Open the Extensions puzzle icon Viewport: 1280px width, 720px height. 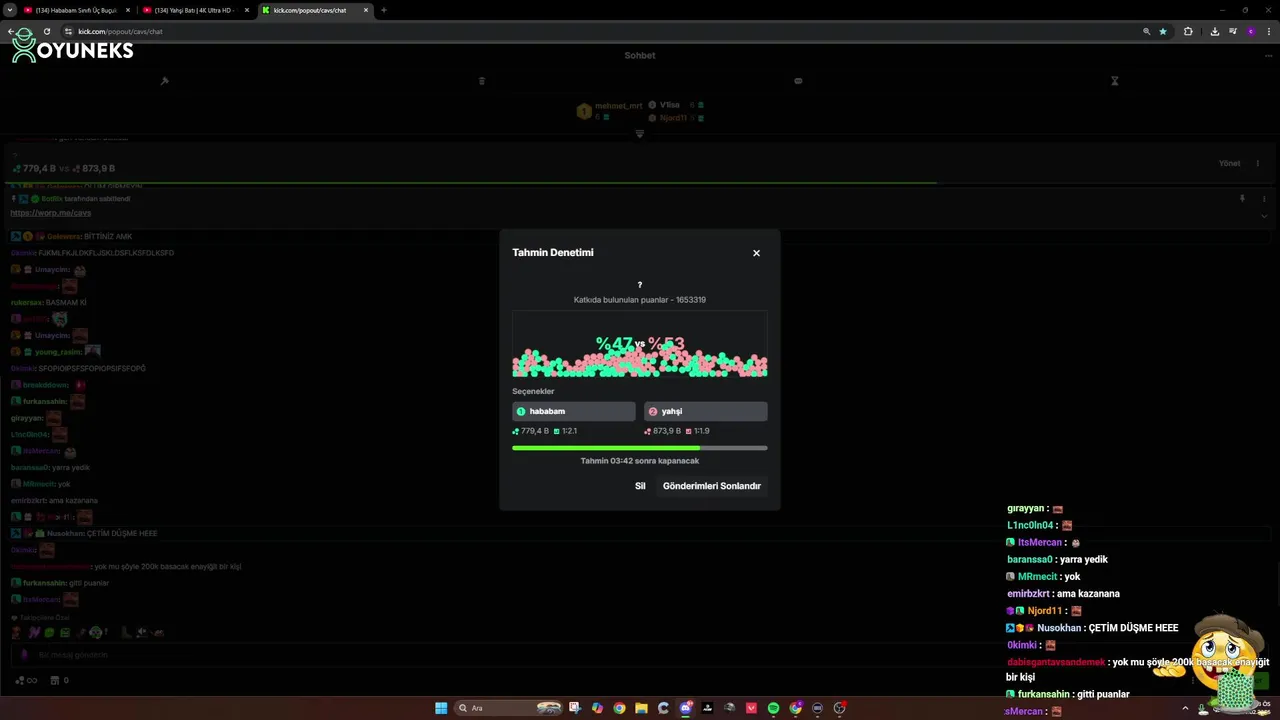[x=1188, y=31]
